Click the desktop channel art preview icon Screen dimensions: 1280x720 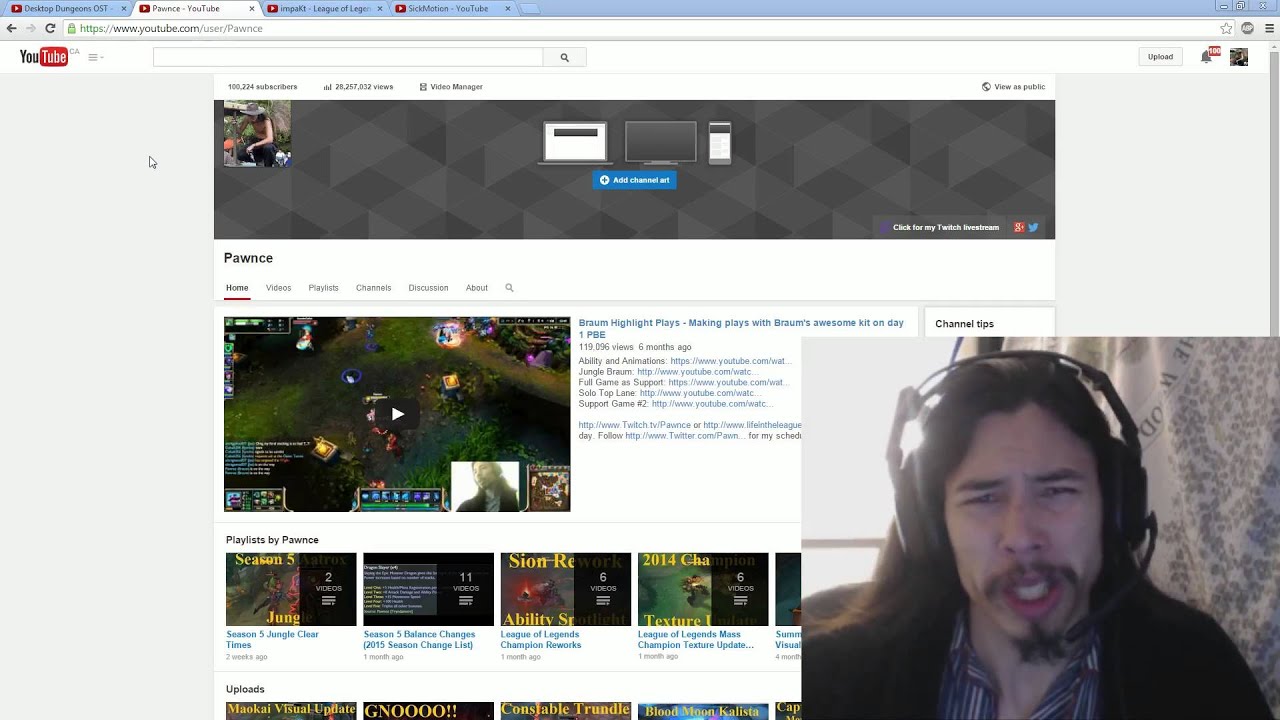(575, 142)
